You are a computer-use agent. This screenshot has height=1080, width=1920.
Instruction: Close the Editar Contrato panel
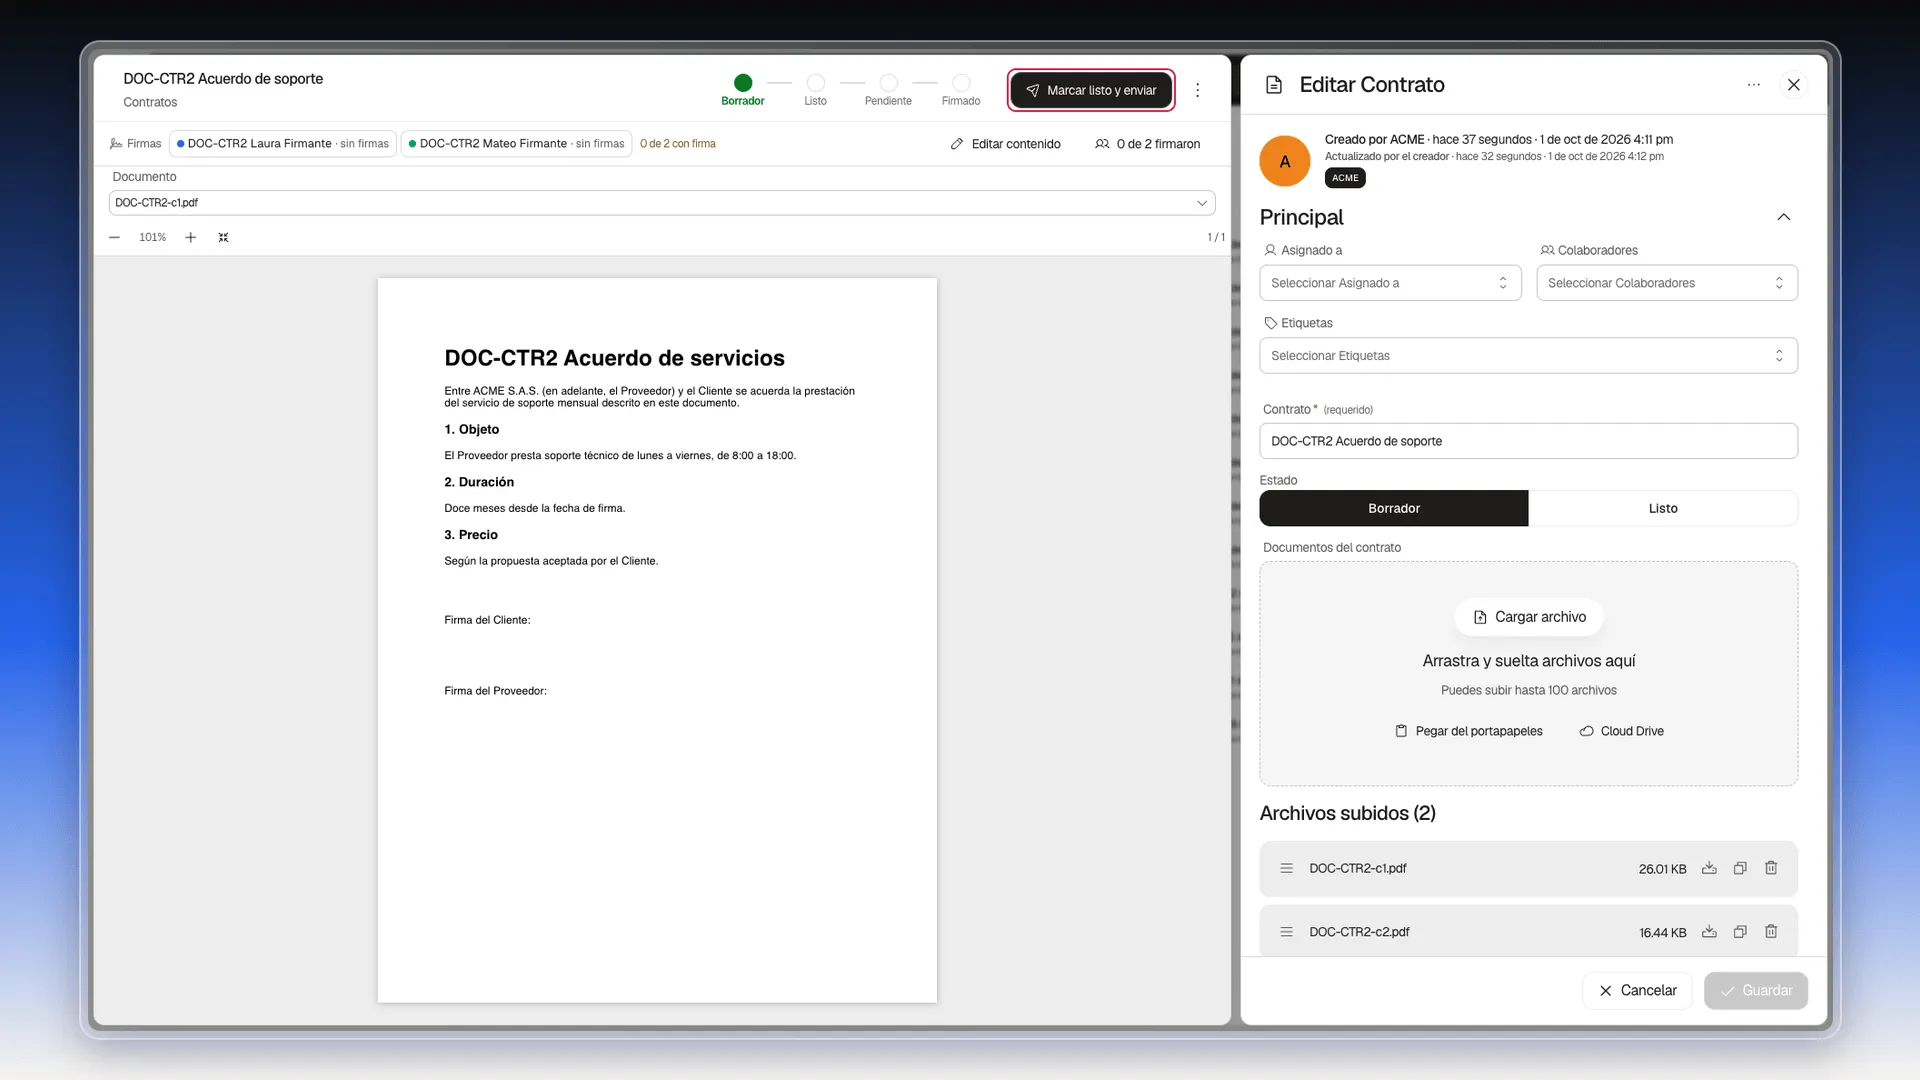[x=1794, y=85]
